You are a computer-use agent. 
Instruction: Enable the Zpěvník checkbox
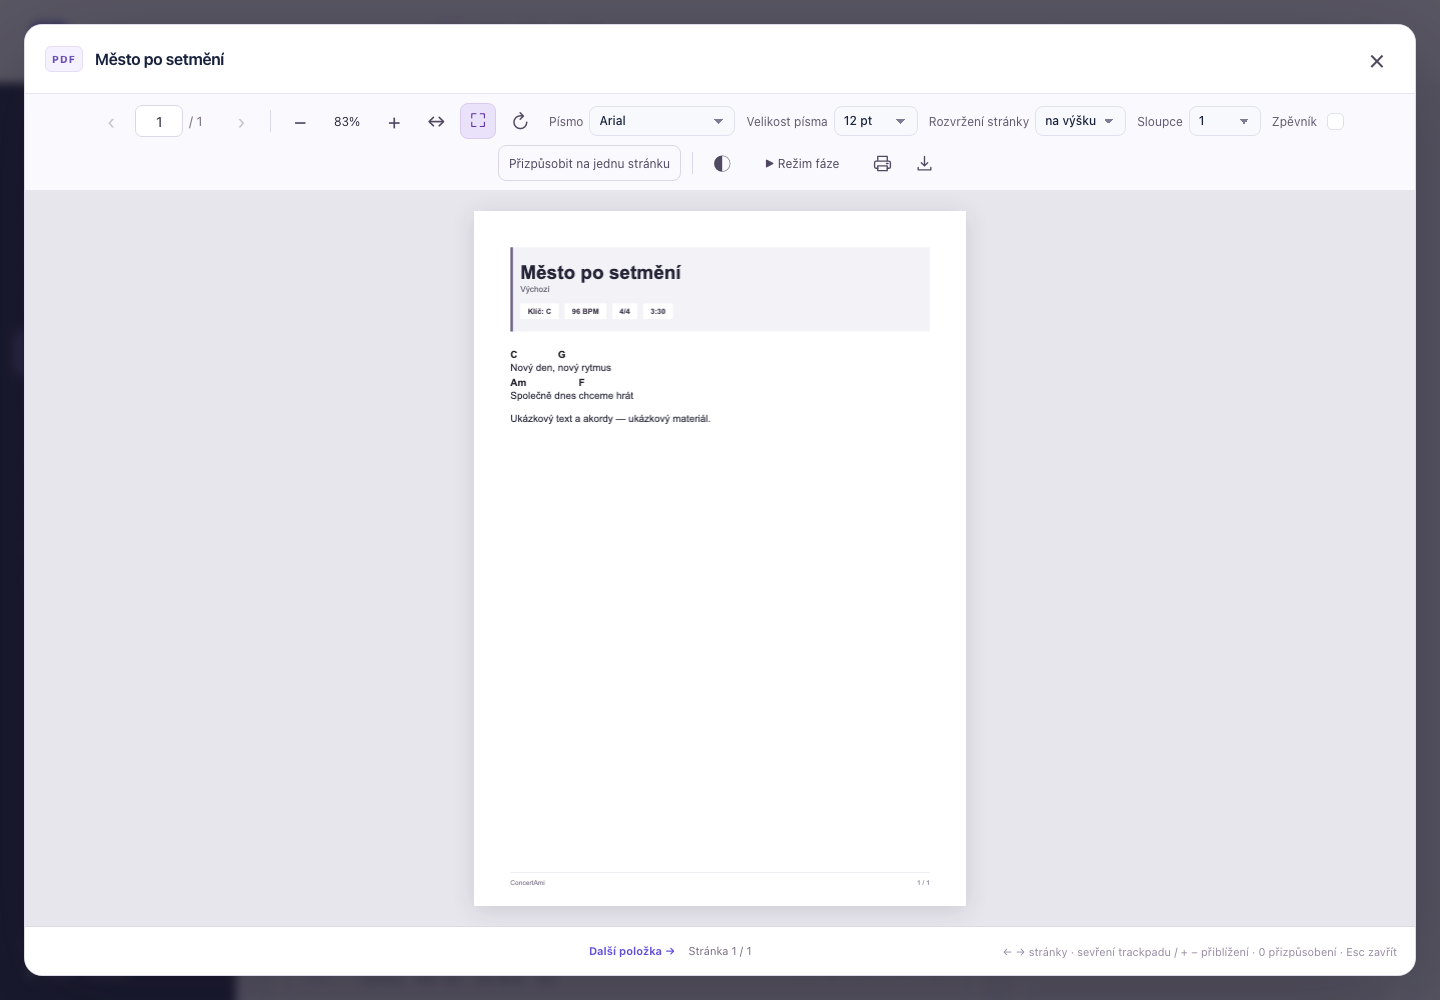tap(1336, 122)
